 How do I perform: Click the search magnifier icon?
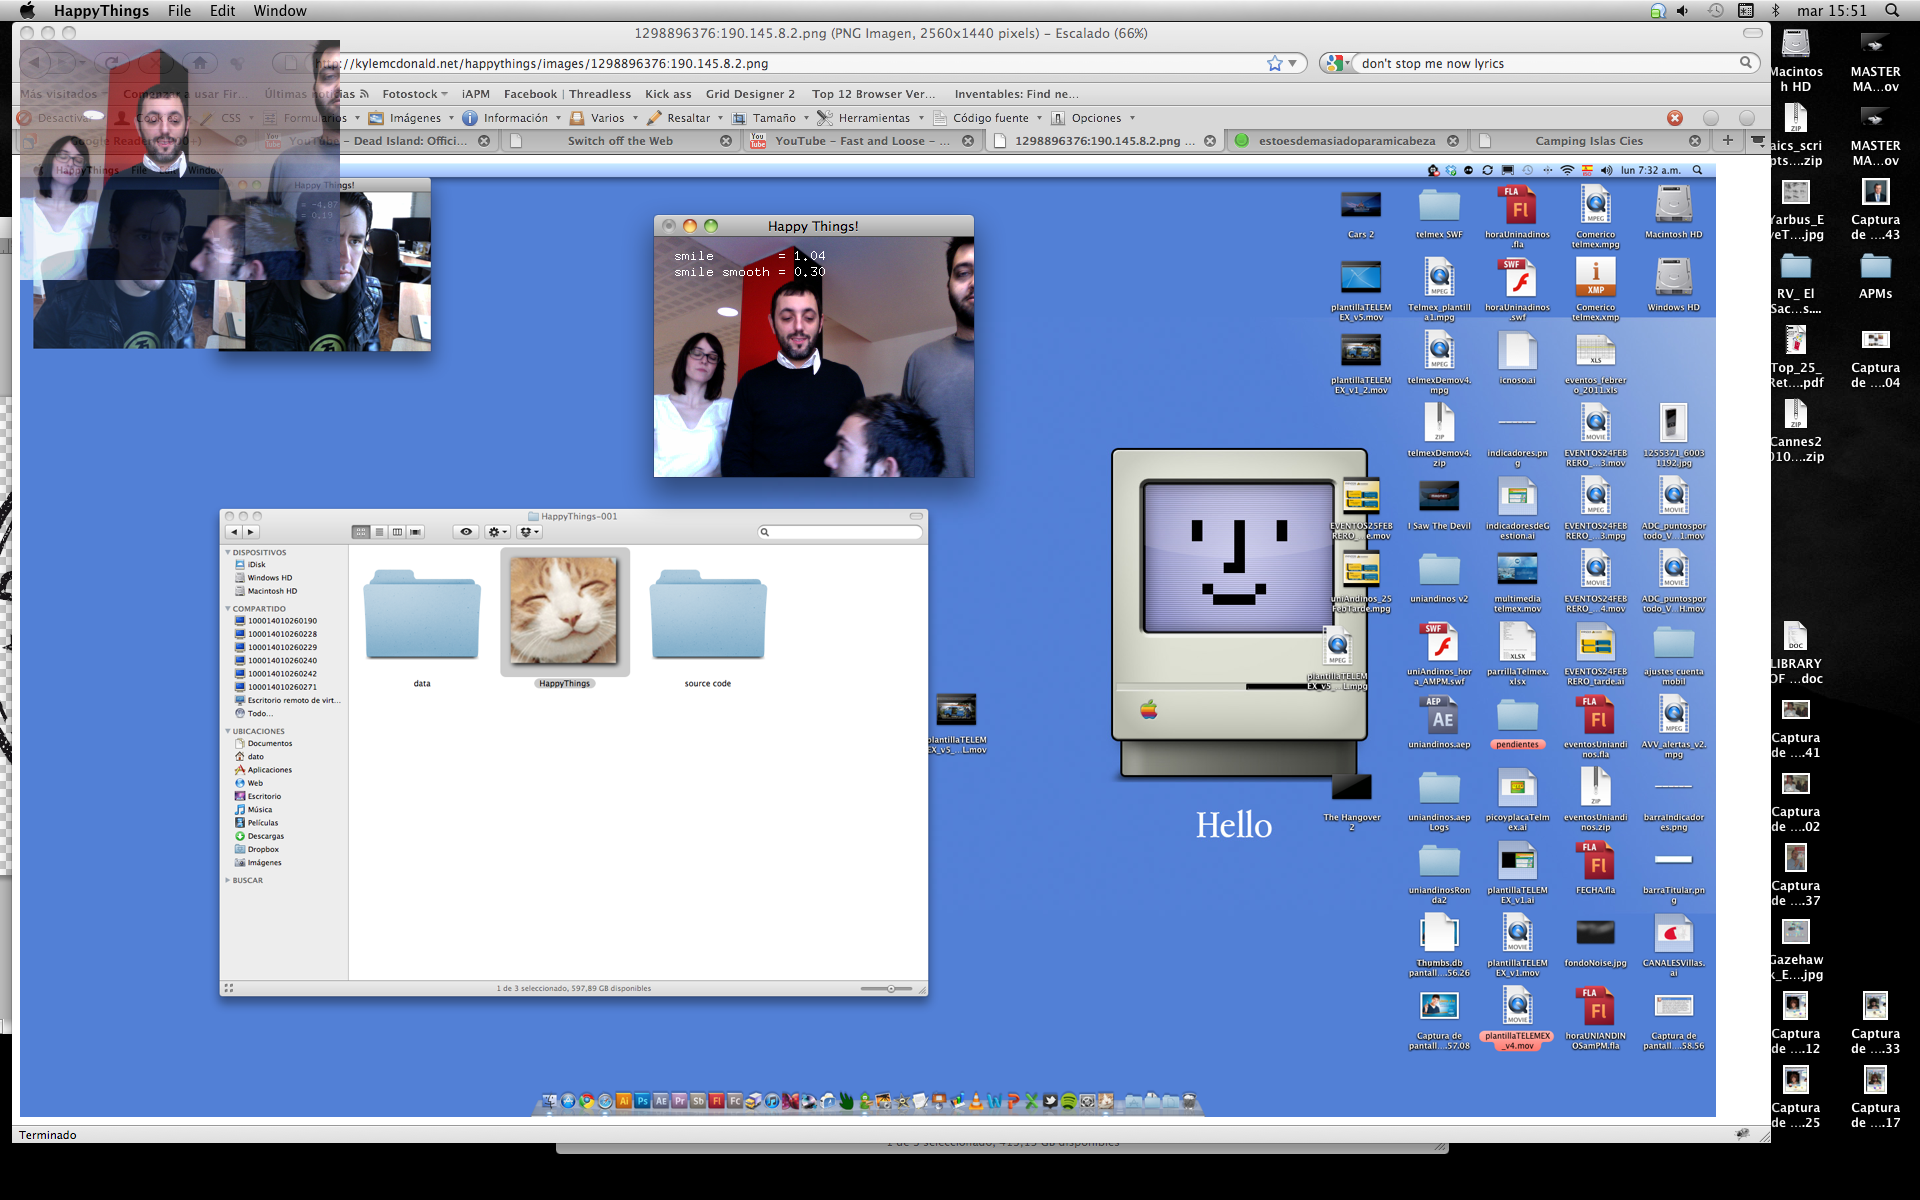[1745, 63]
